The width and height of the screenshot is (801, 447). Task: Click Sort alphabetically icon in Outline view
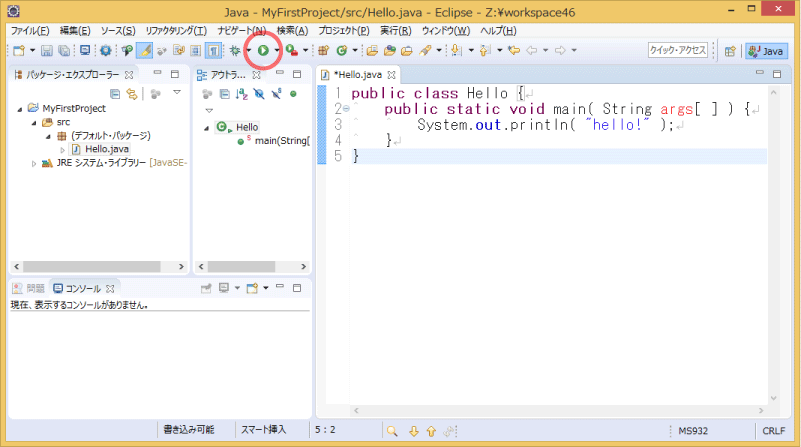point(242,93)
